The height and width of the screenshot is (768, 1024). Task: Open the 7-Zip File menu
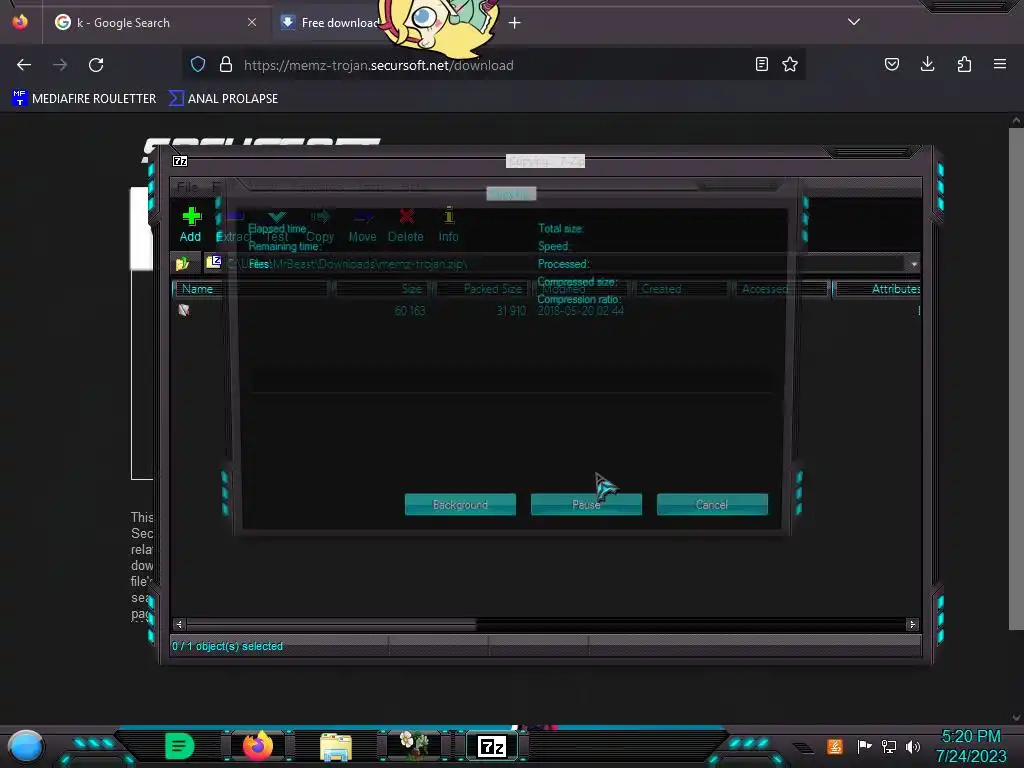coord(187,187)
